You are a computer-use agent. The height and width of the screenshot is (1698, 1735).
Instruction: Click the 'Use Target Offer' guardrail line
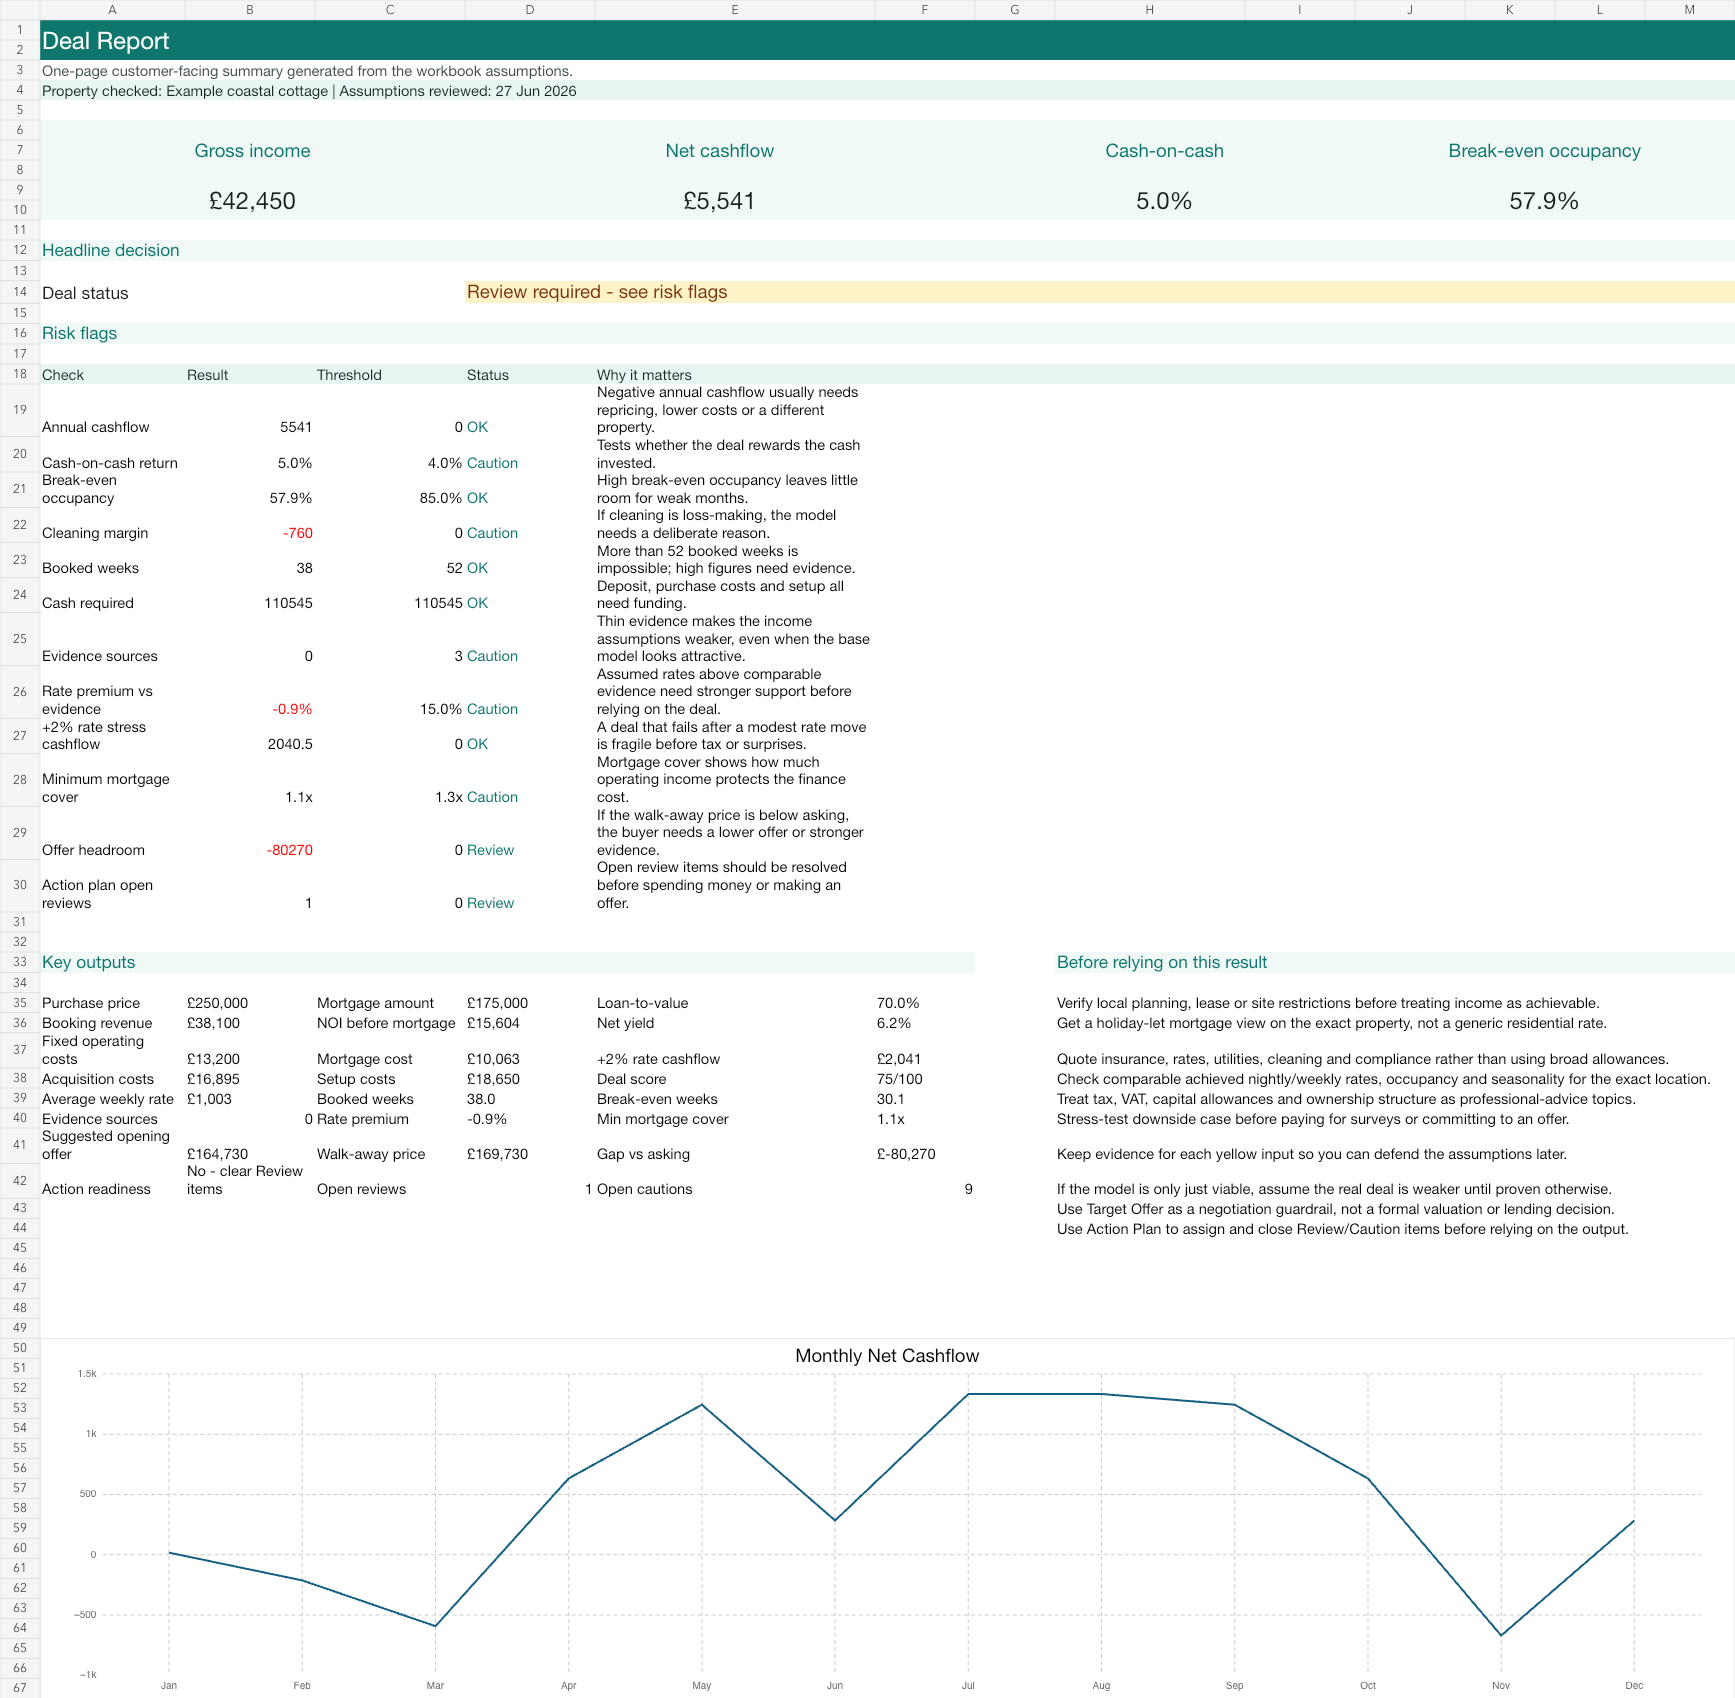[1335, 1209]
